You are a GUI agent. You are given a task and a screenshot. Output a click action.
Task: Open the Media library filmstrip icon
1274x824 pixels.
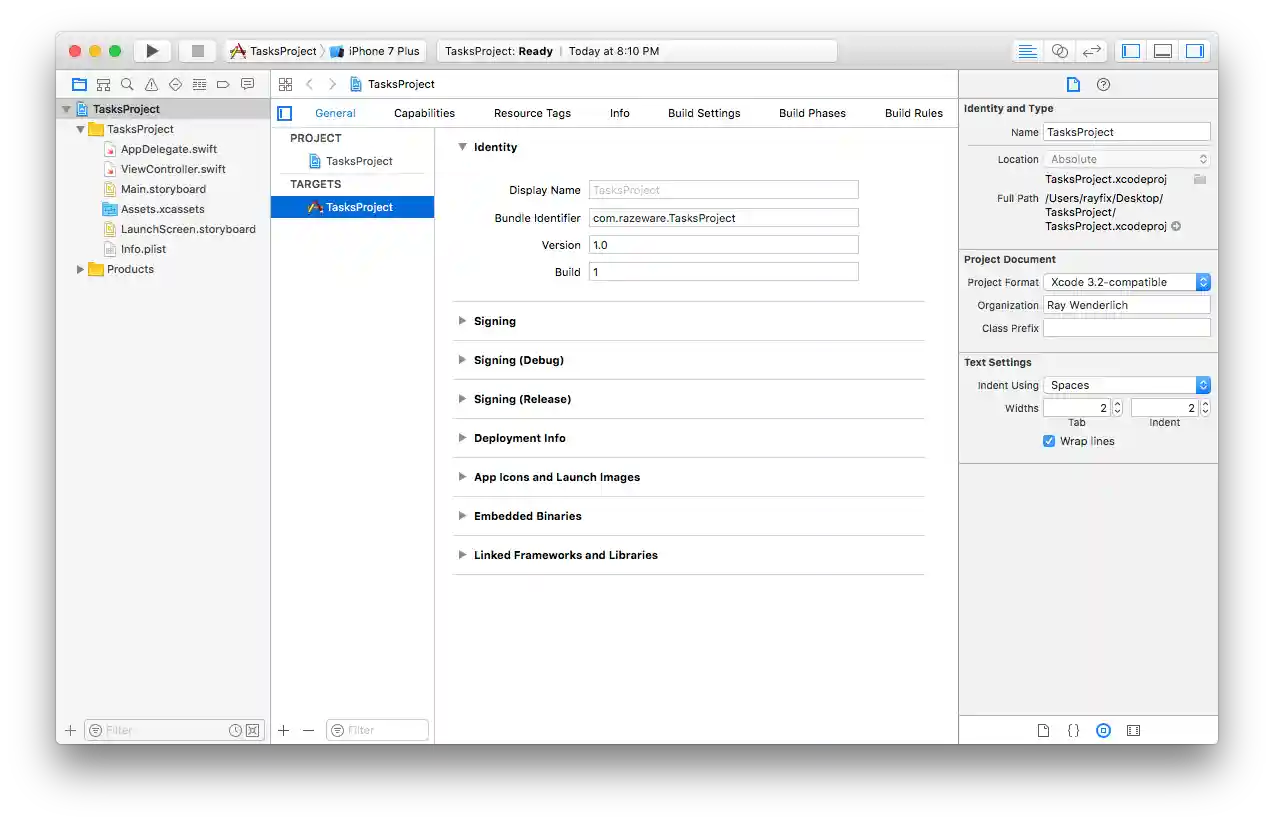point(1133,730)
